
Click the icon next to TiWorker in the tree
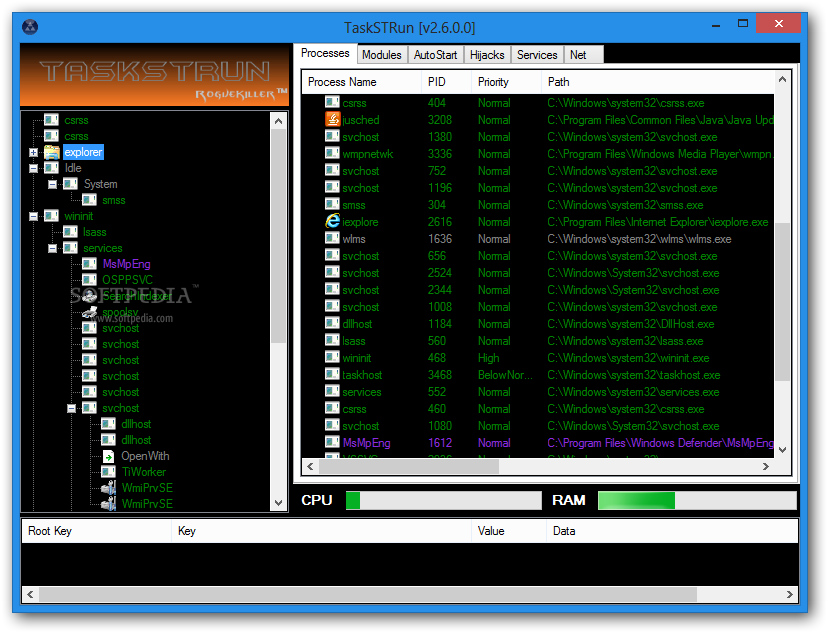point(108,471)
